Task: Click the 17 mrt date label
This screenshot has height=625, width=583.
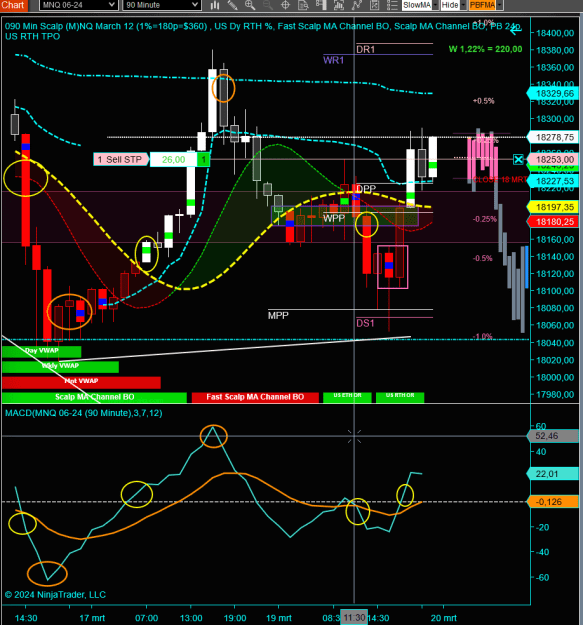Action: (92, 618)
